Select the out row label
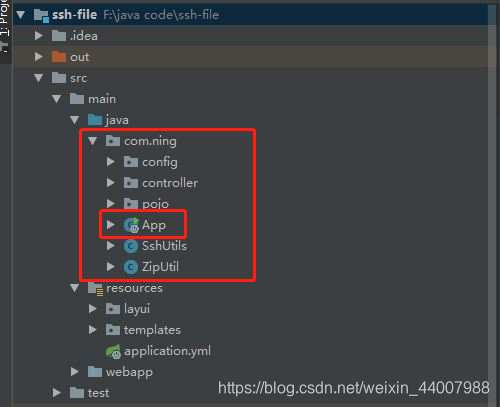This screenshot has height=407, width=500. pos(80,57)
